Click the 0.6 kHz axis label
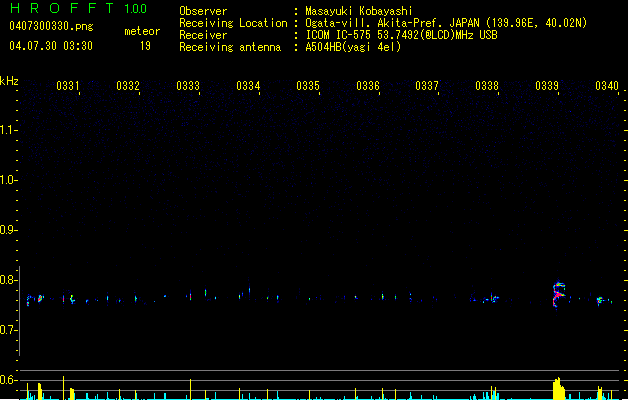Viewport: 629px width, 400px height. coord(8,380)
